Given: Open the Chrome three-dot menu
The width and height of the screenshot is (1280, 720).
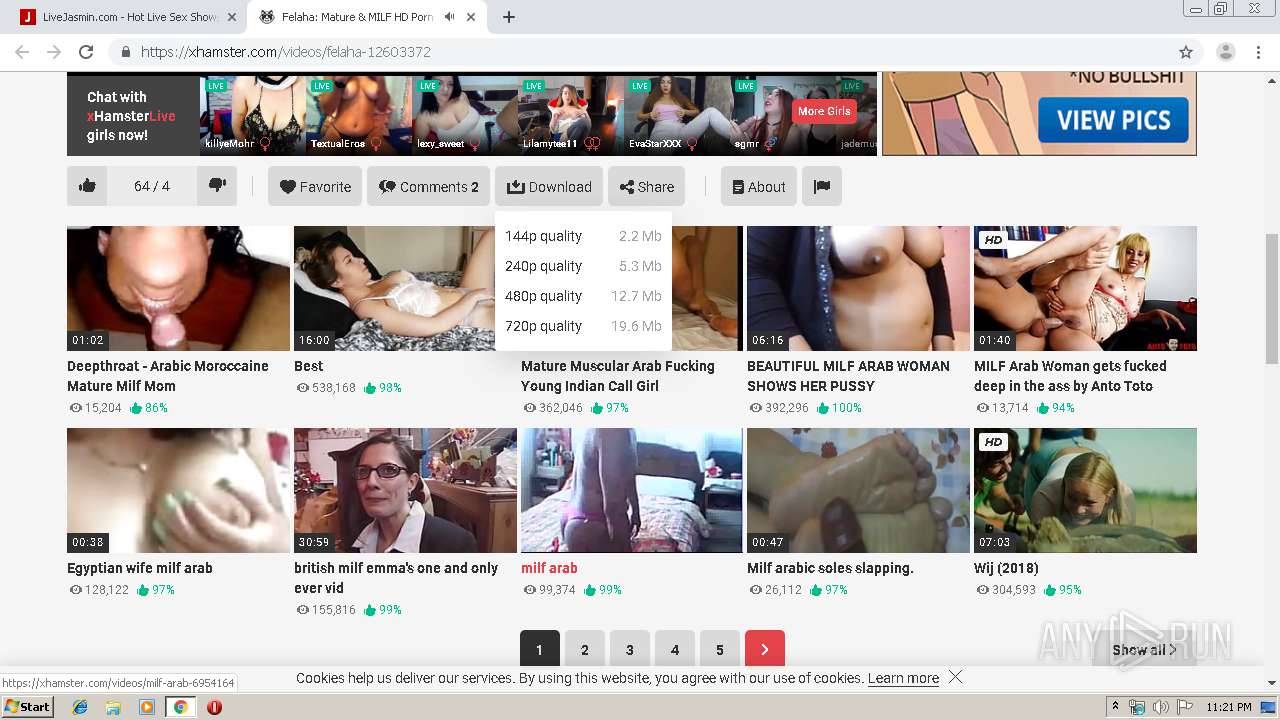Looking at the screenshot, I should 1258,52.
